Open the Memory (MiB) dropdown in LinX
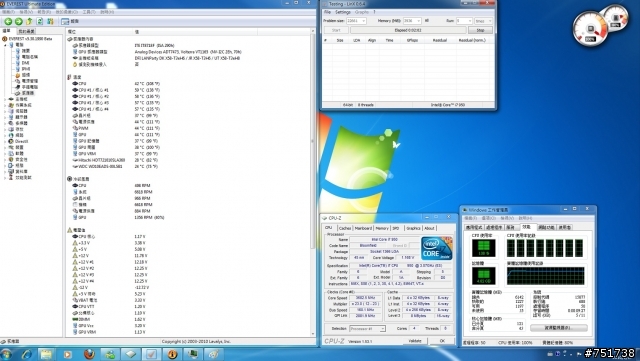640x361 pixels. click(412, 21)
